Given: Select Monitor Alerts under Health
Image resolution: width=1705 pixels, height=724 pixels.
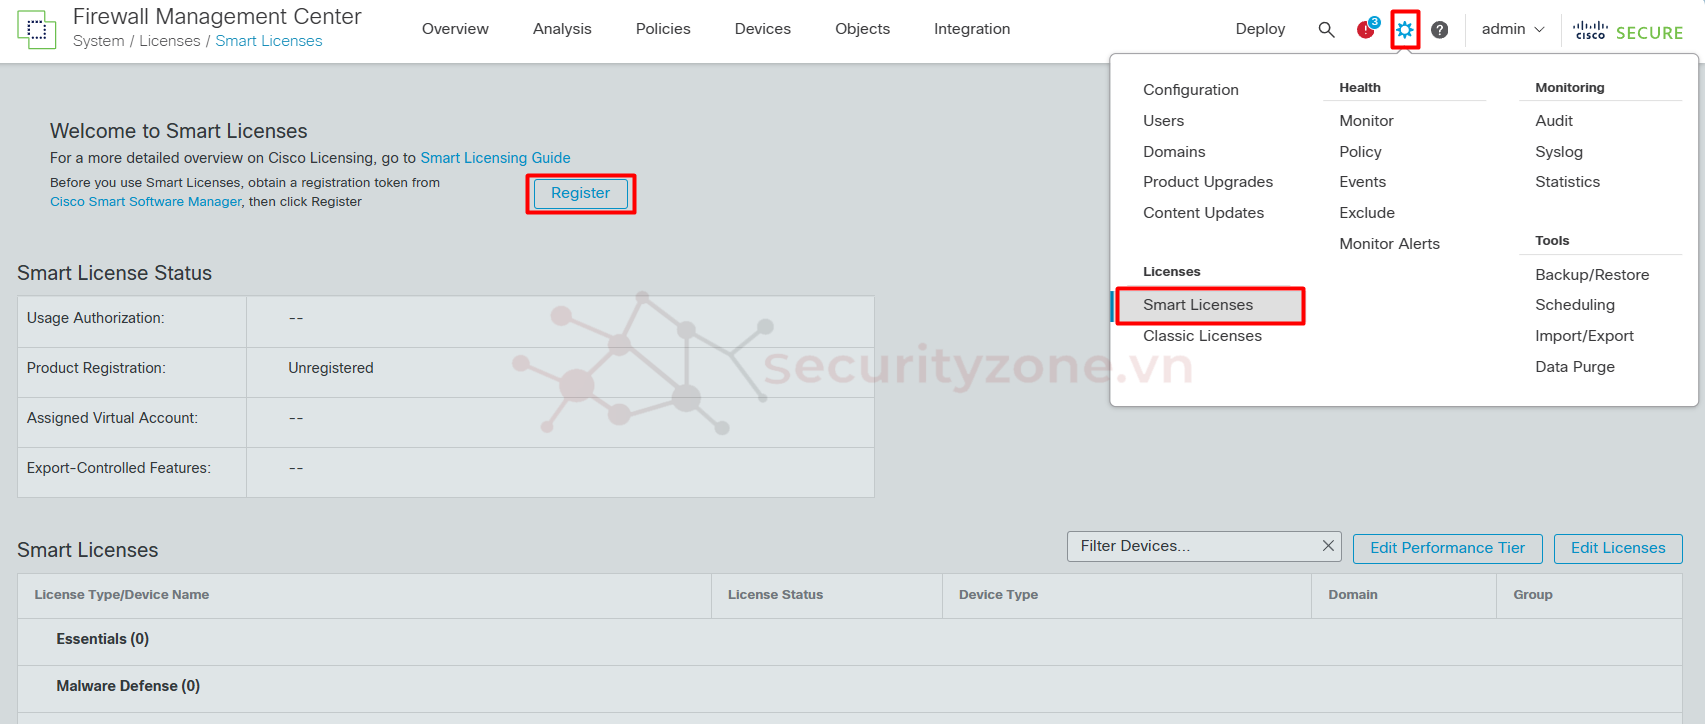Looking at the screenshot, I should pyautogui.click(x=1389, y=244).
